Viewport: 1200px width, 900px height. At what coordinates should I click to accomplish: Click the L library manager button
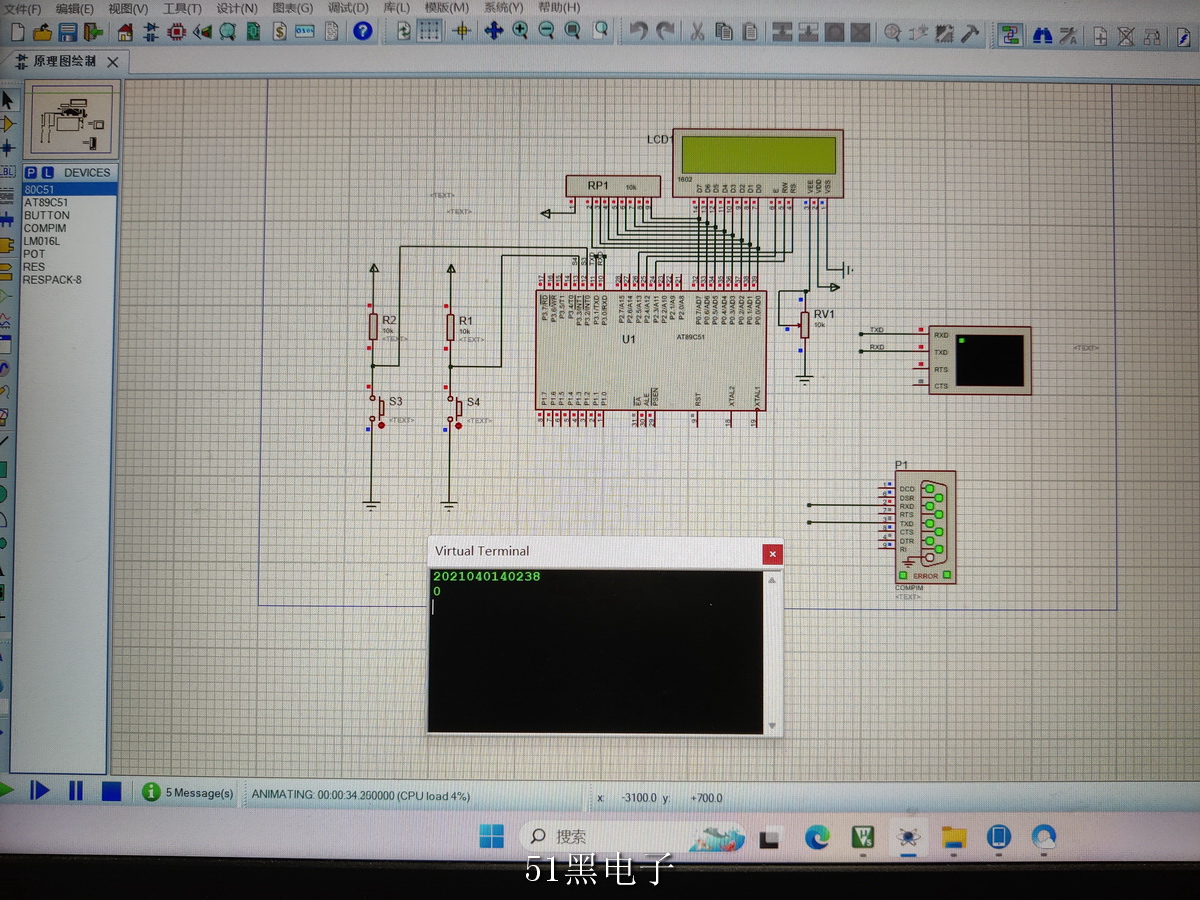coord(48,173)
